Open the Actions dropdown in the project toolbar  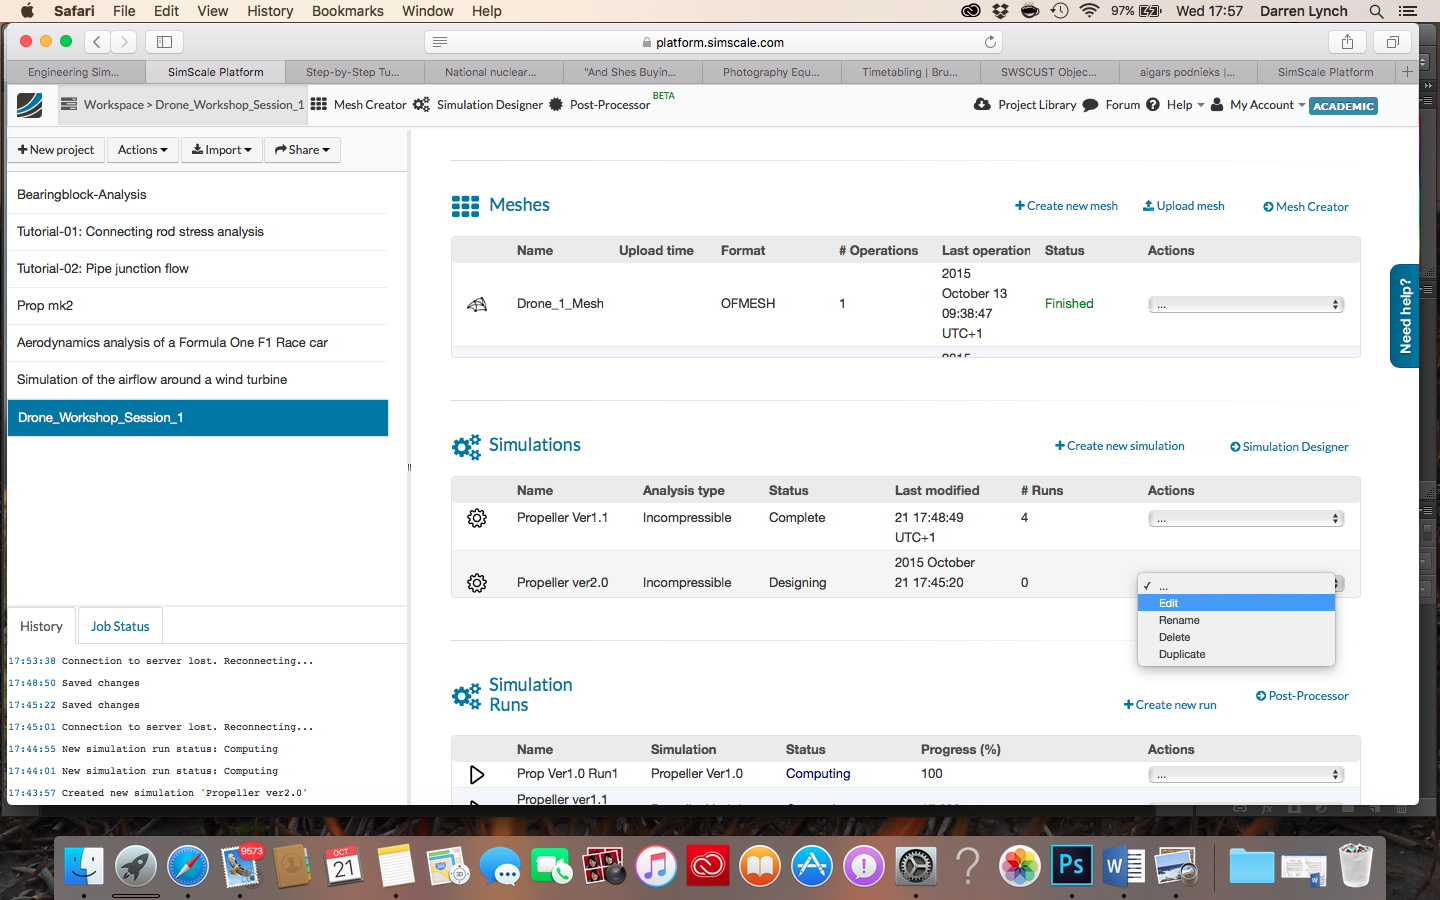(142, 150)
